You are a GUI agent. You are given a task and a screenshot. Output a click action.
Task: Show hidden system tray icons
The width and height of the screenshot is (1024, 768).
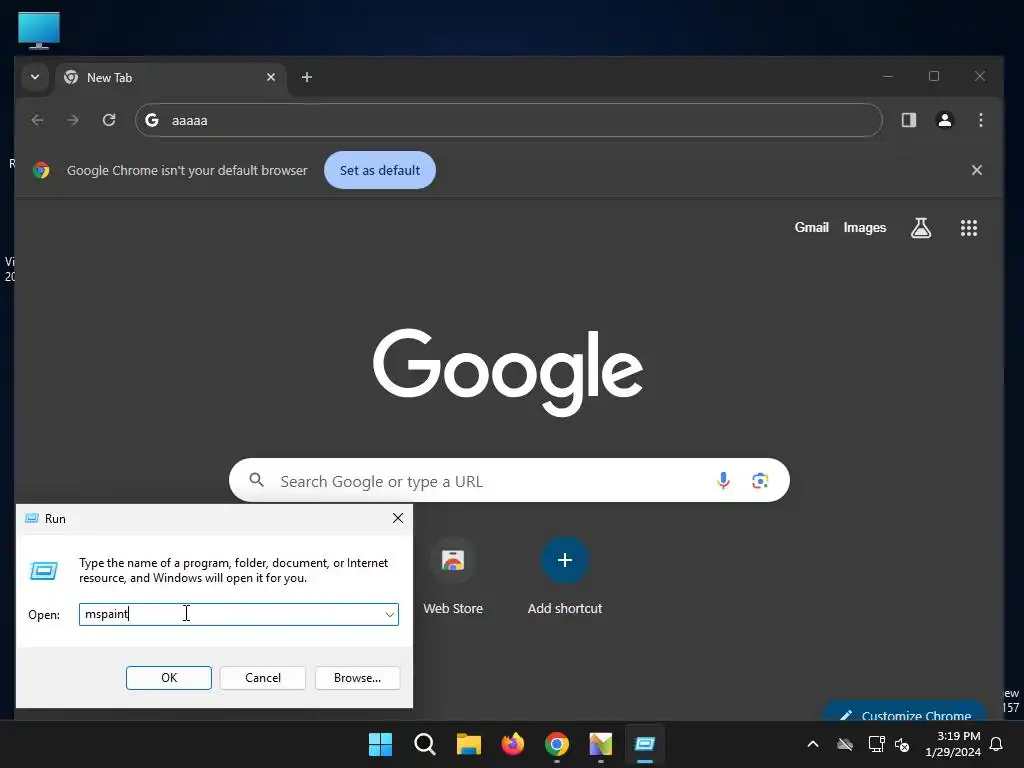point(813,744)
